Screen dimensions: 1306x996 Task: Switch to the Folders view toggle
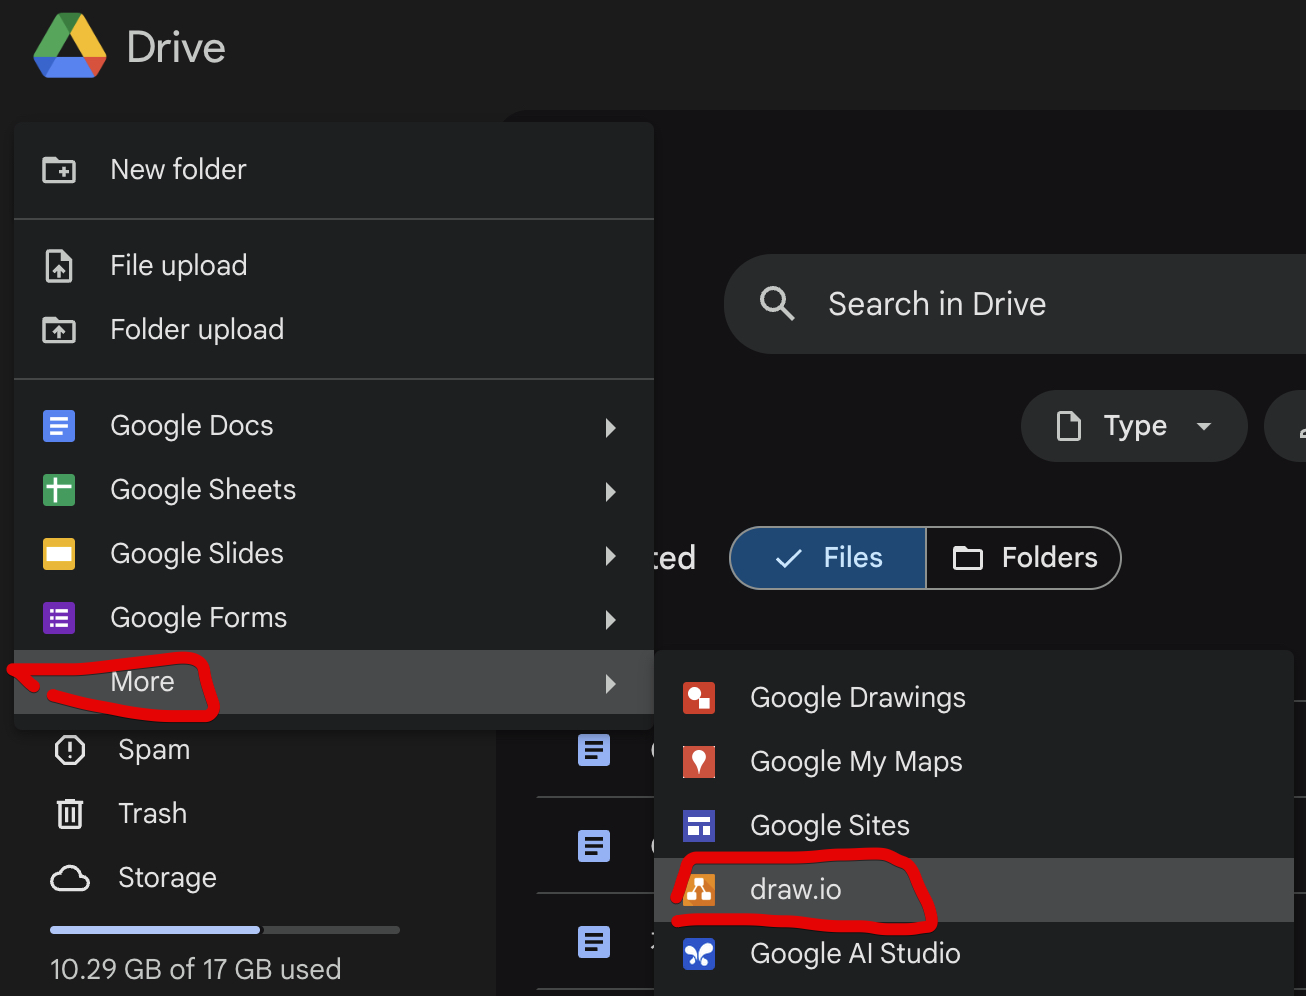pos(1023,558)
